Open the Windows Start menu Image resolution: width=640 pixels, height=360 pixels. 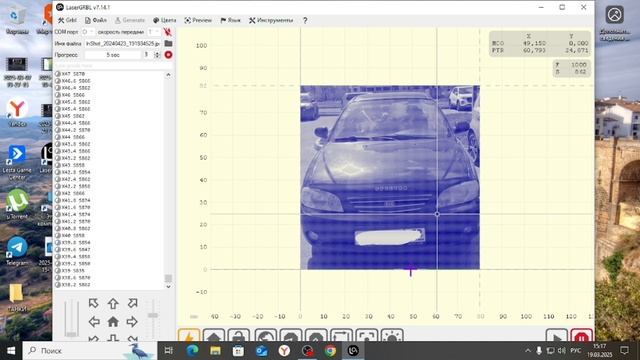(11, 351)
